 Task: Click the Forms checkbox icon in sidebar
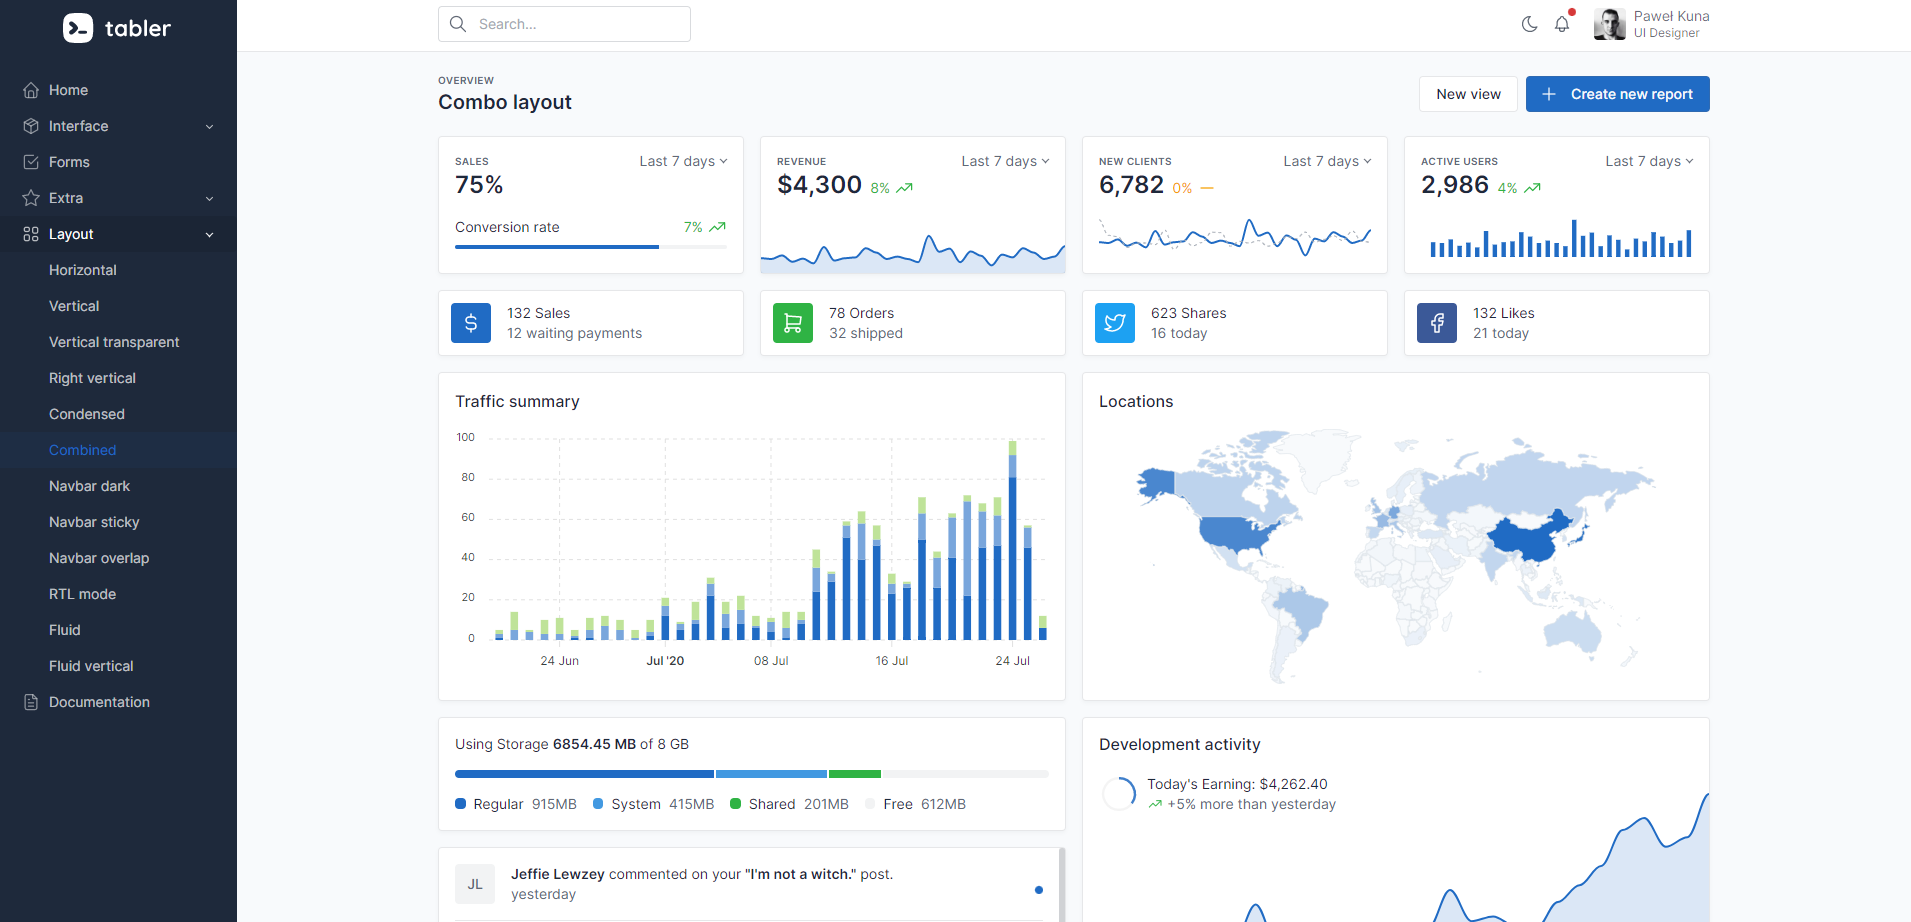pyautogui.click(x=31, y=162)
